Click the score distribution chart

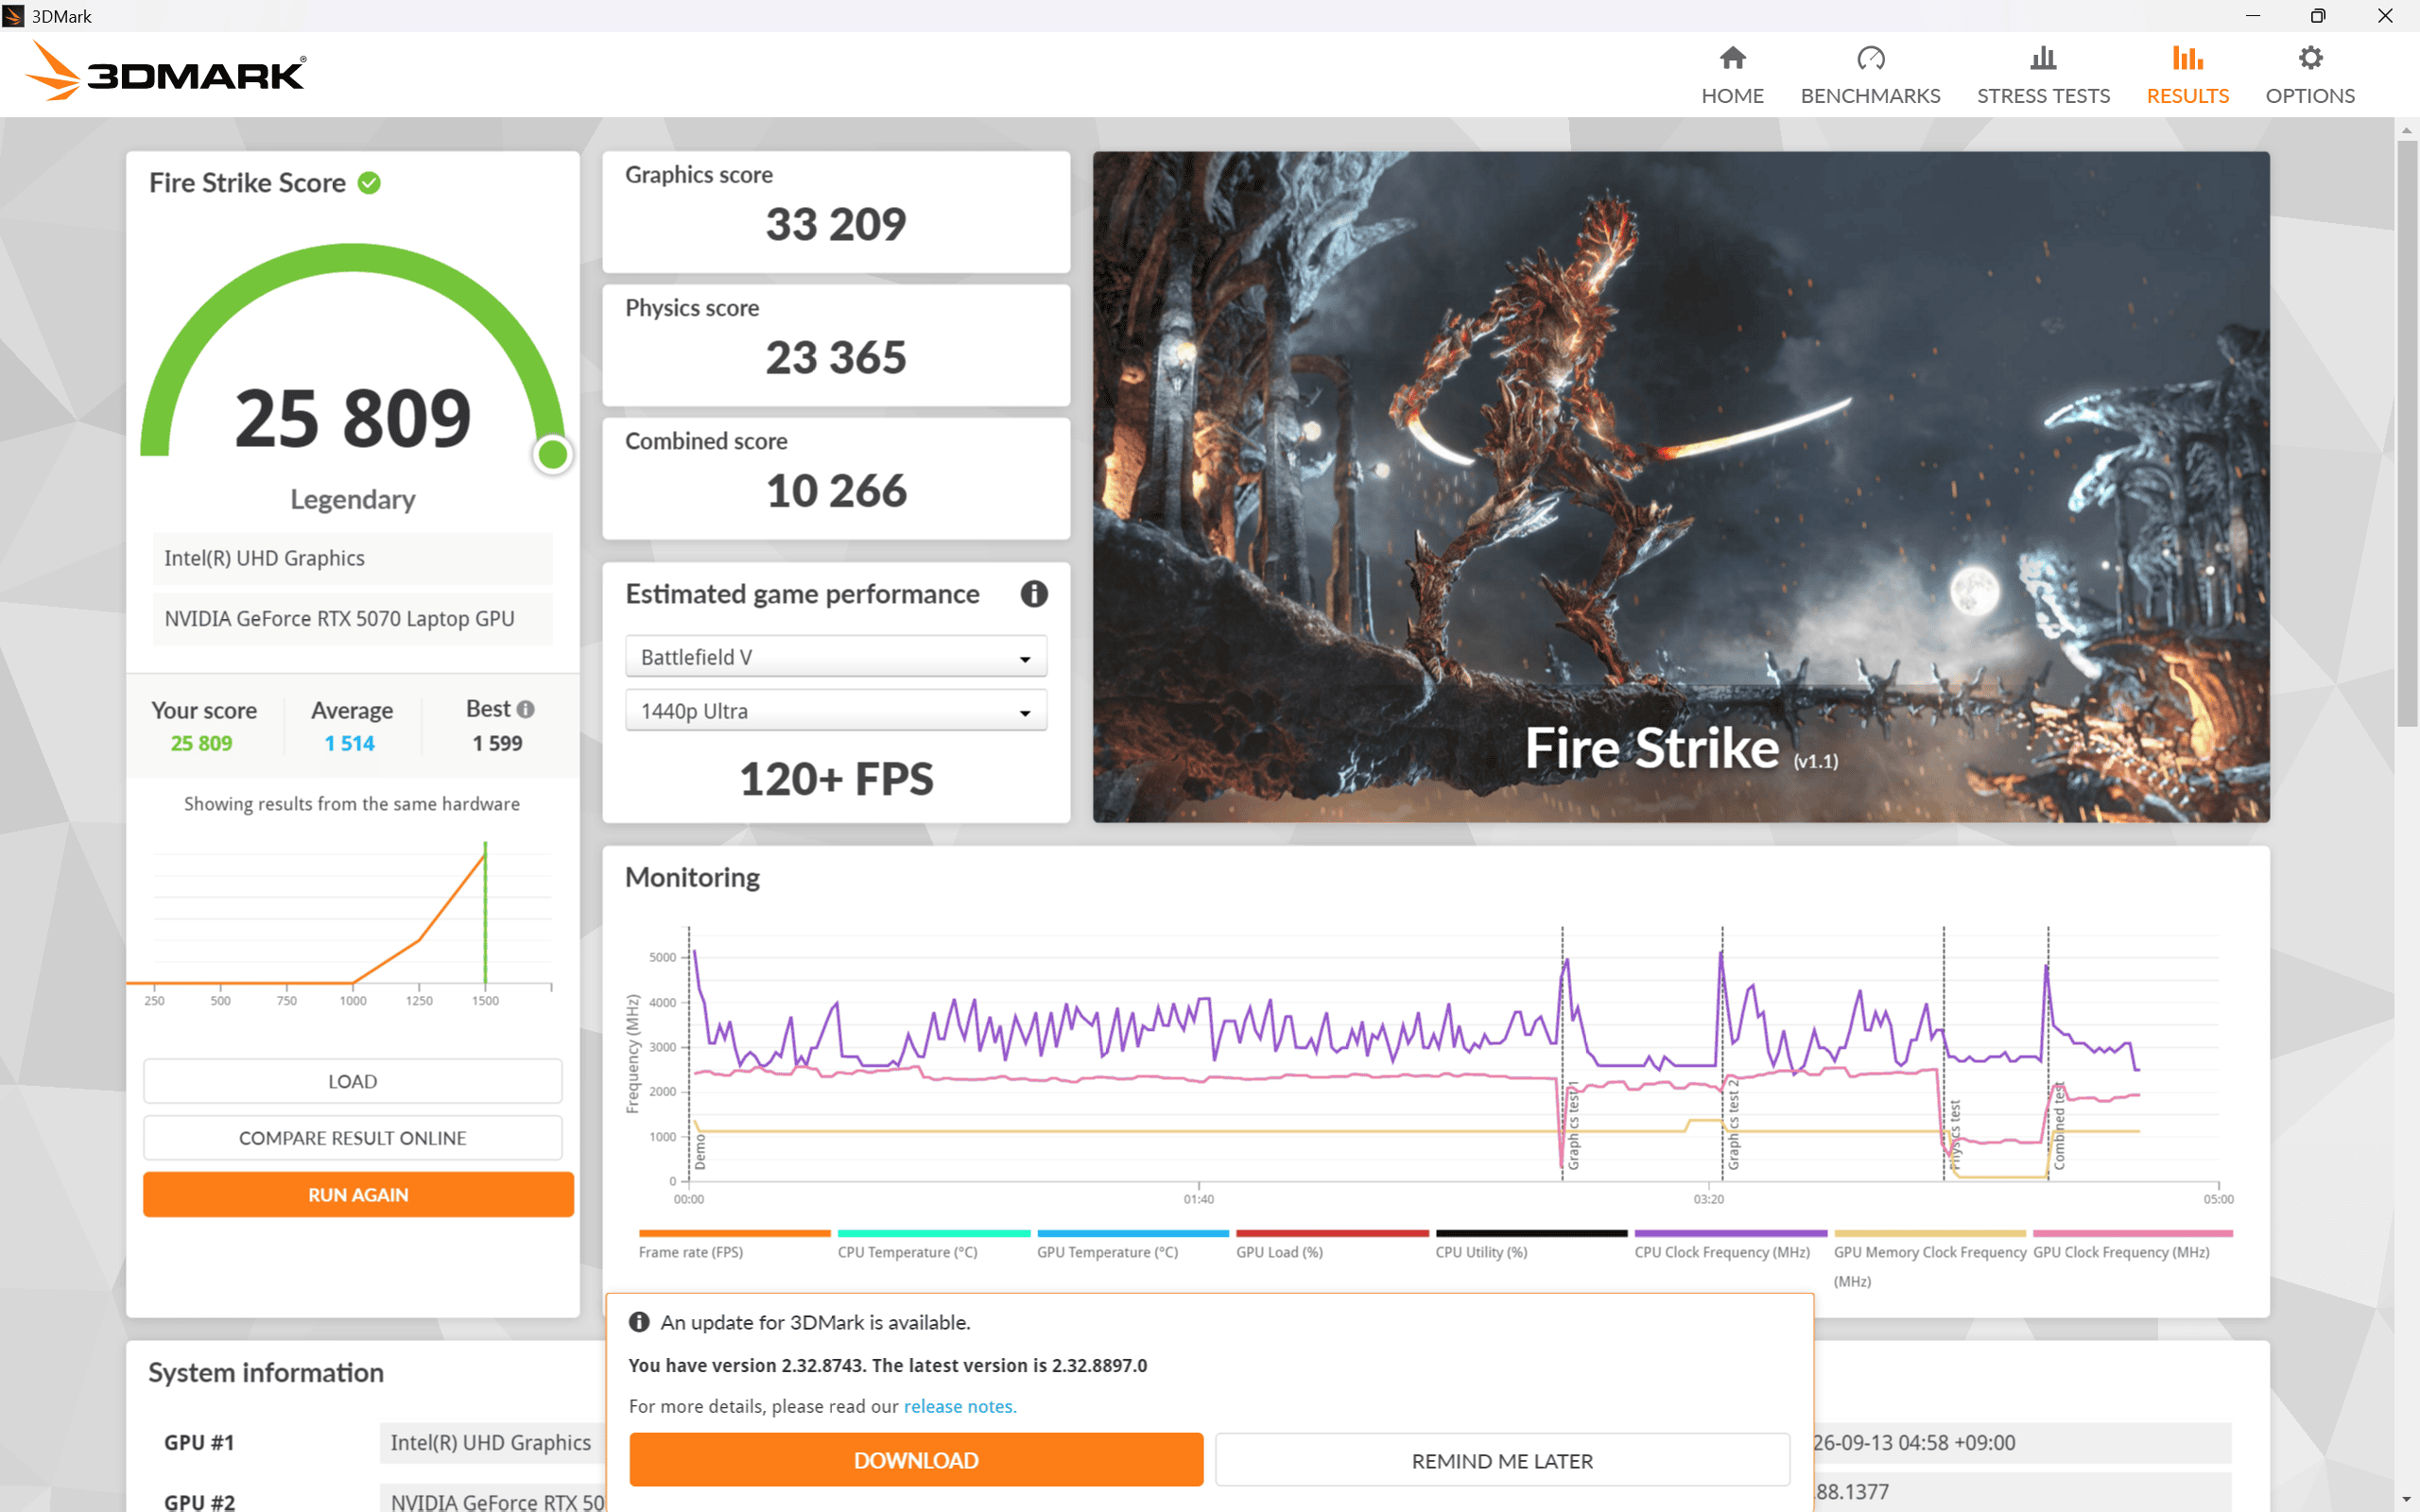pos(340,923)
